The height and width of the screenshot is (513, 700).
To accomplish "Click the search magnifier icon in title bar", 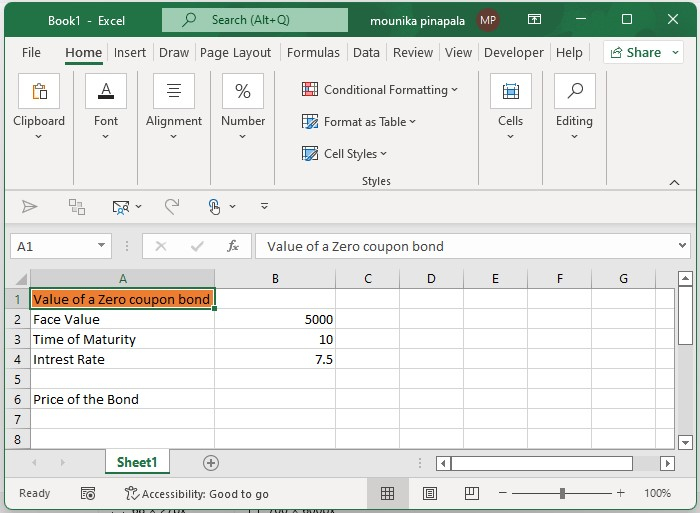I will tap(189, 19).
